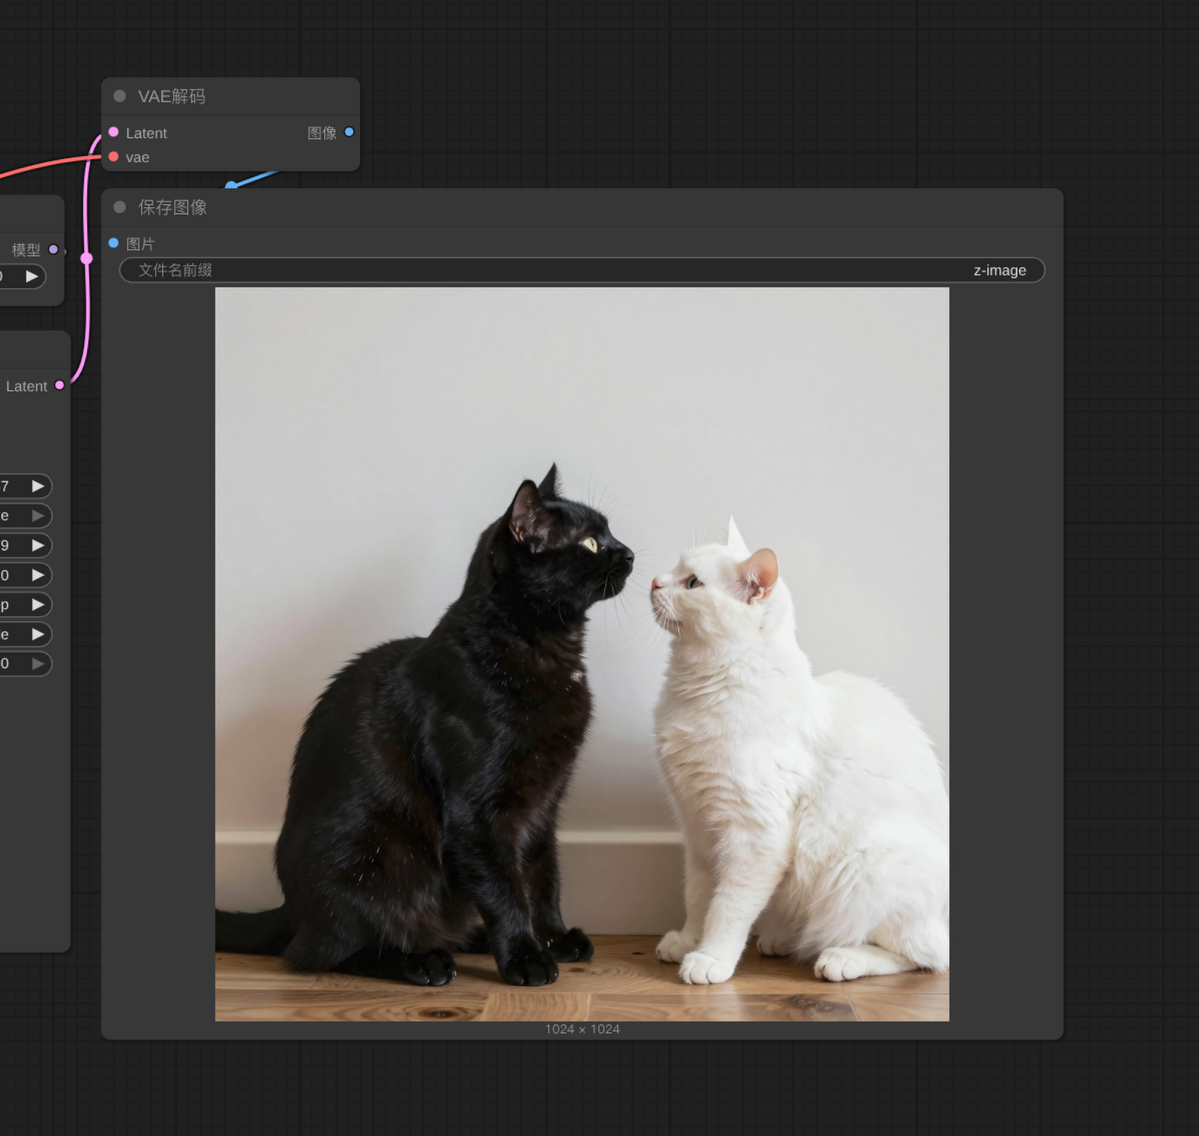
Task: Click the increment arrow below the 模型 output
Action: [x=32, y=277]
